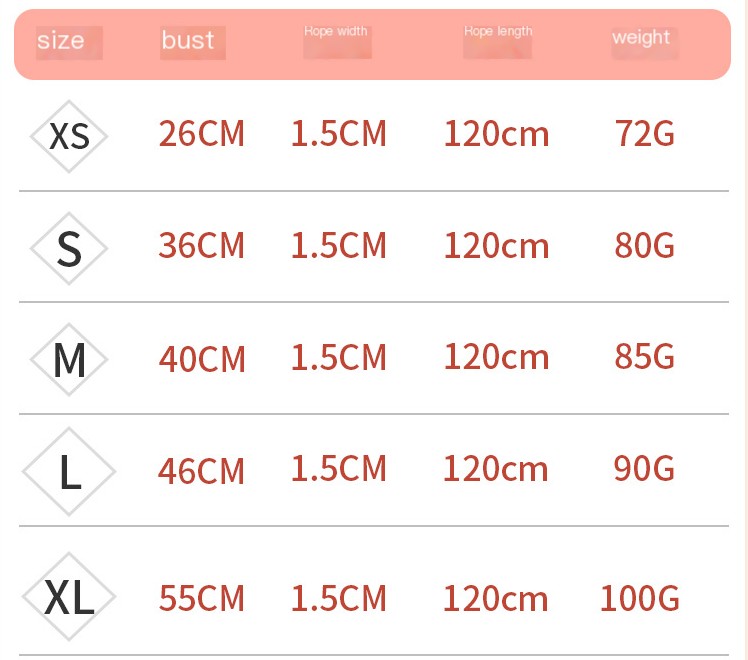Select the 46CM bust measurement
748x660 pixels.
(201, 471)
